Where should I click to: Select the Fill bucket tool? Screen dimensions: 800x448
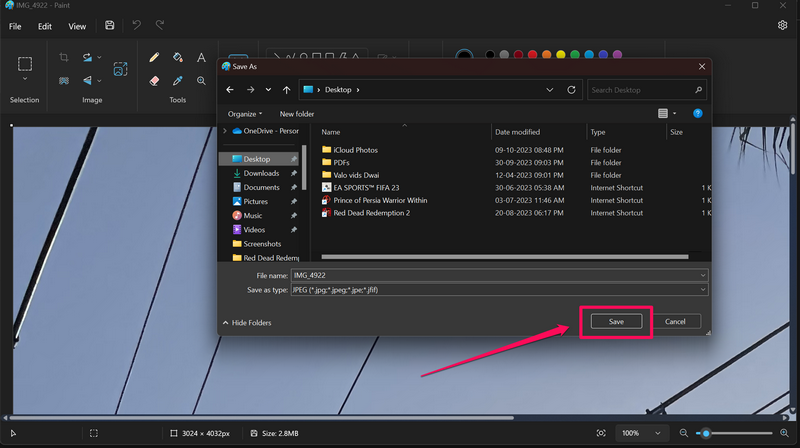click(x=178, y=58)
